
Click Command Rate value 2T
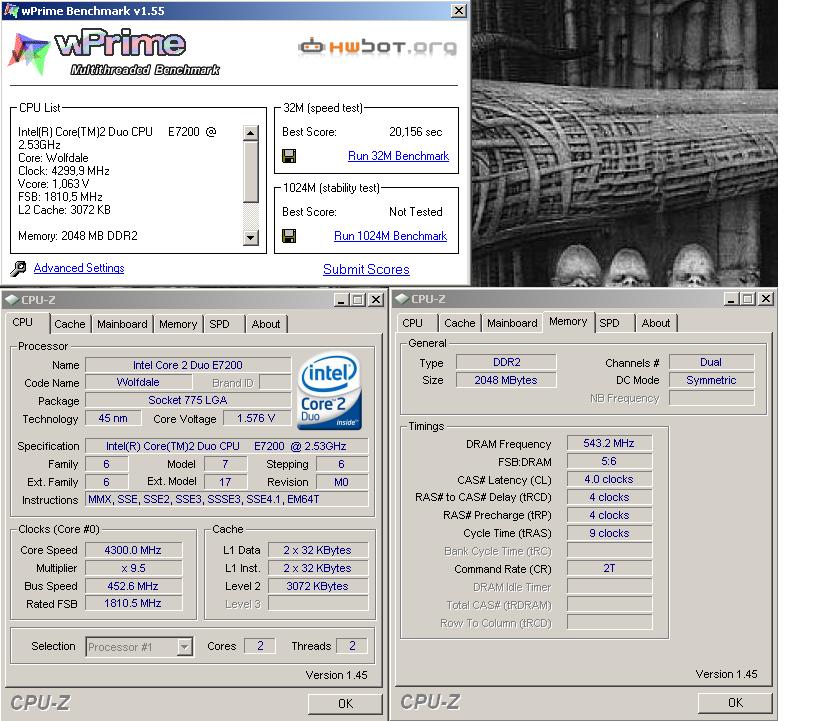click(609, 568)
